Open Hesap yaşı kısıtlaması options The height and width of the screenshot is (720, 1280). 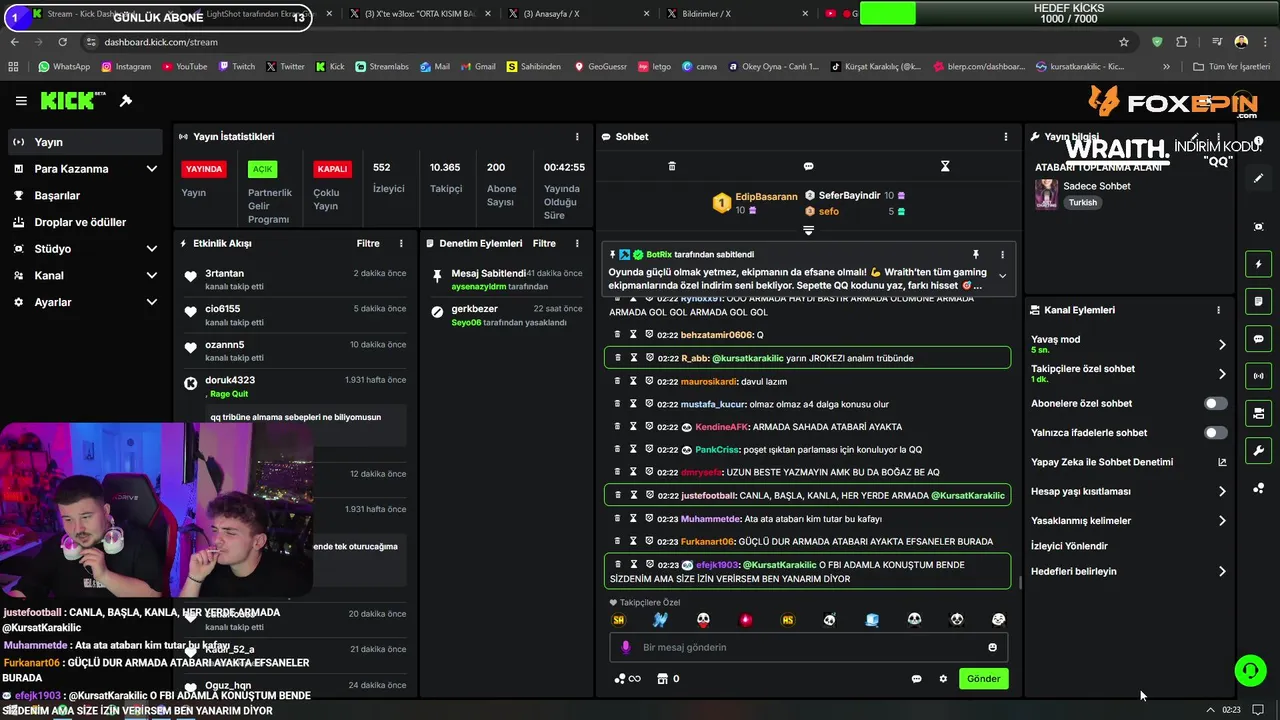(1128, 491)
